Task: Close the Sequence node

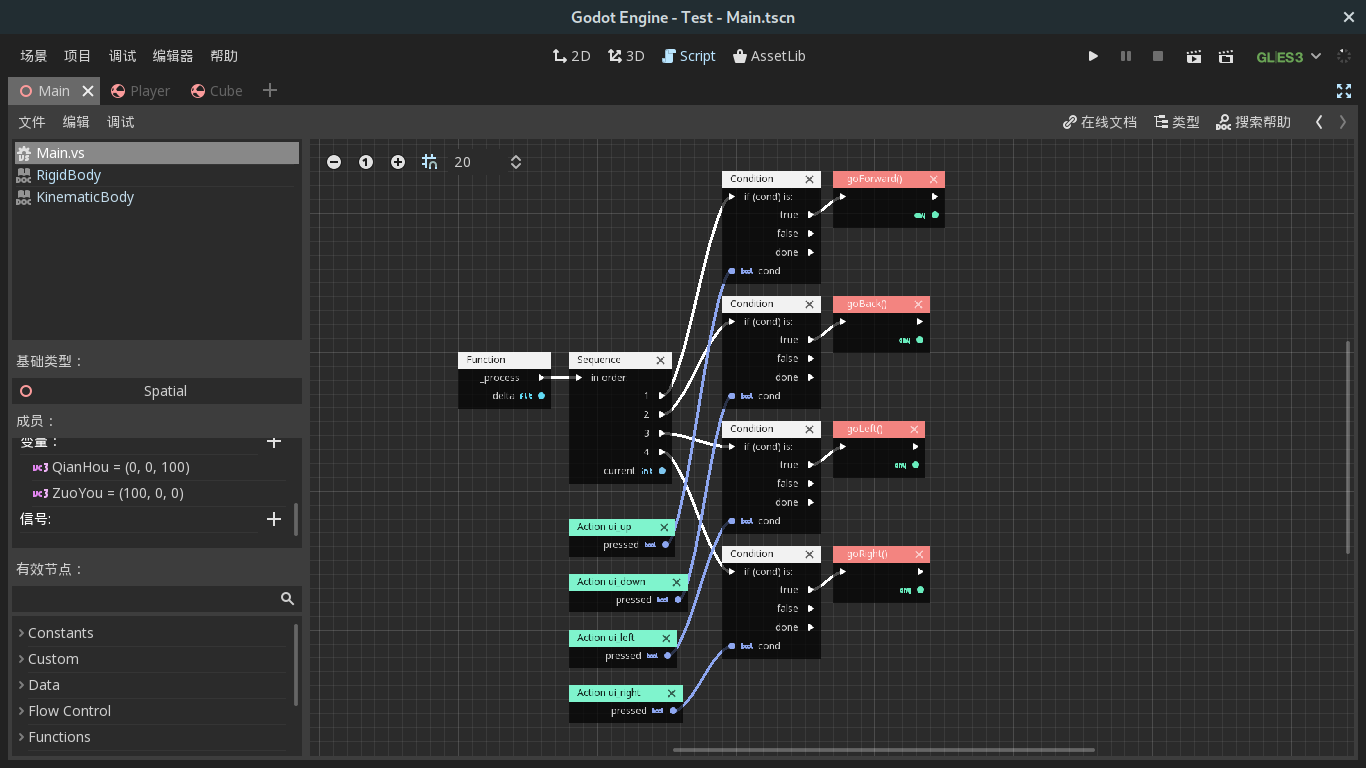Action: (x=661, y=360)
